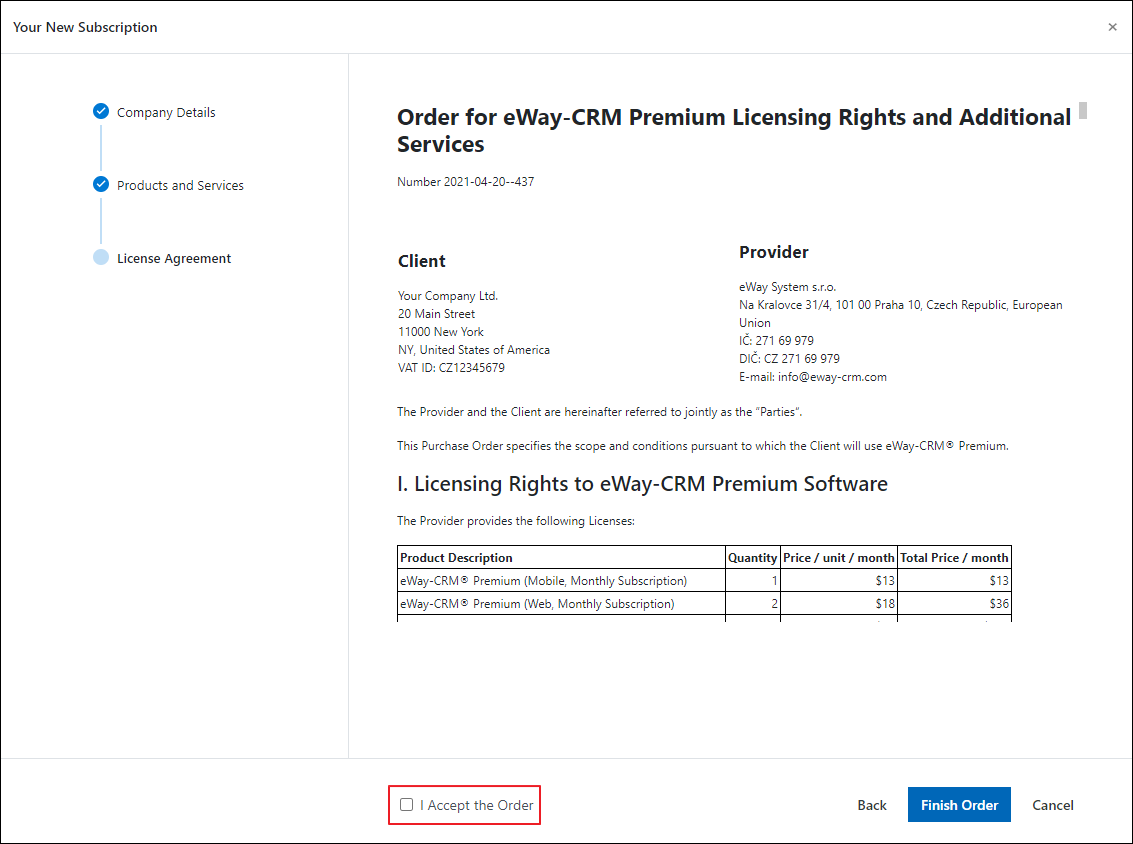Tick the I Accept the Order checkbox
Image resolution: width=1133 pixels, height=844 pixels.
pyautogui.click(x=407, y=804)
